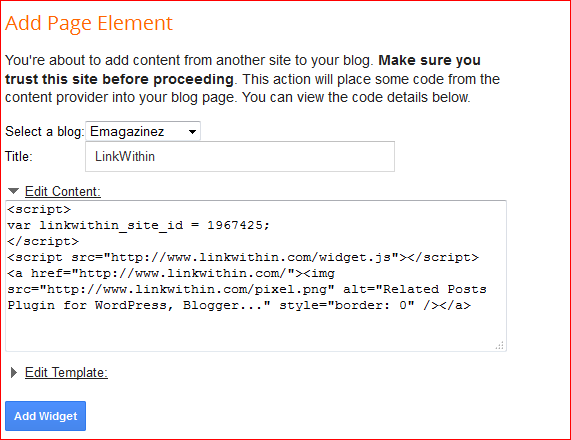Click the opening <script> line in the code

[x=39, y=209]
